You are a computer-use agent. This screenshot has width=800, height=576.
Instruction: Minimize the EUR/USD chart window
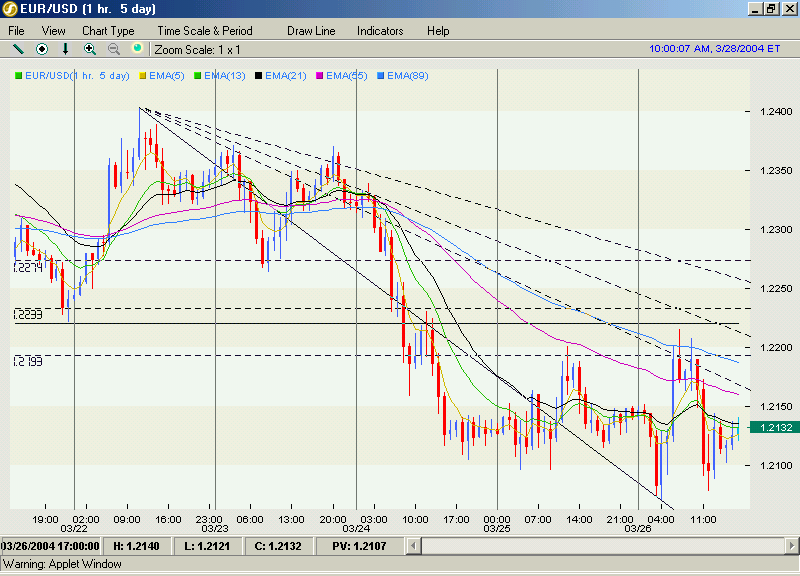tap(756, 9)
